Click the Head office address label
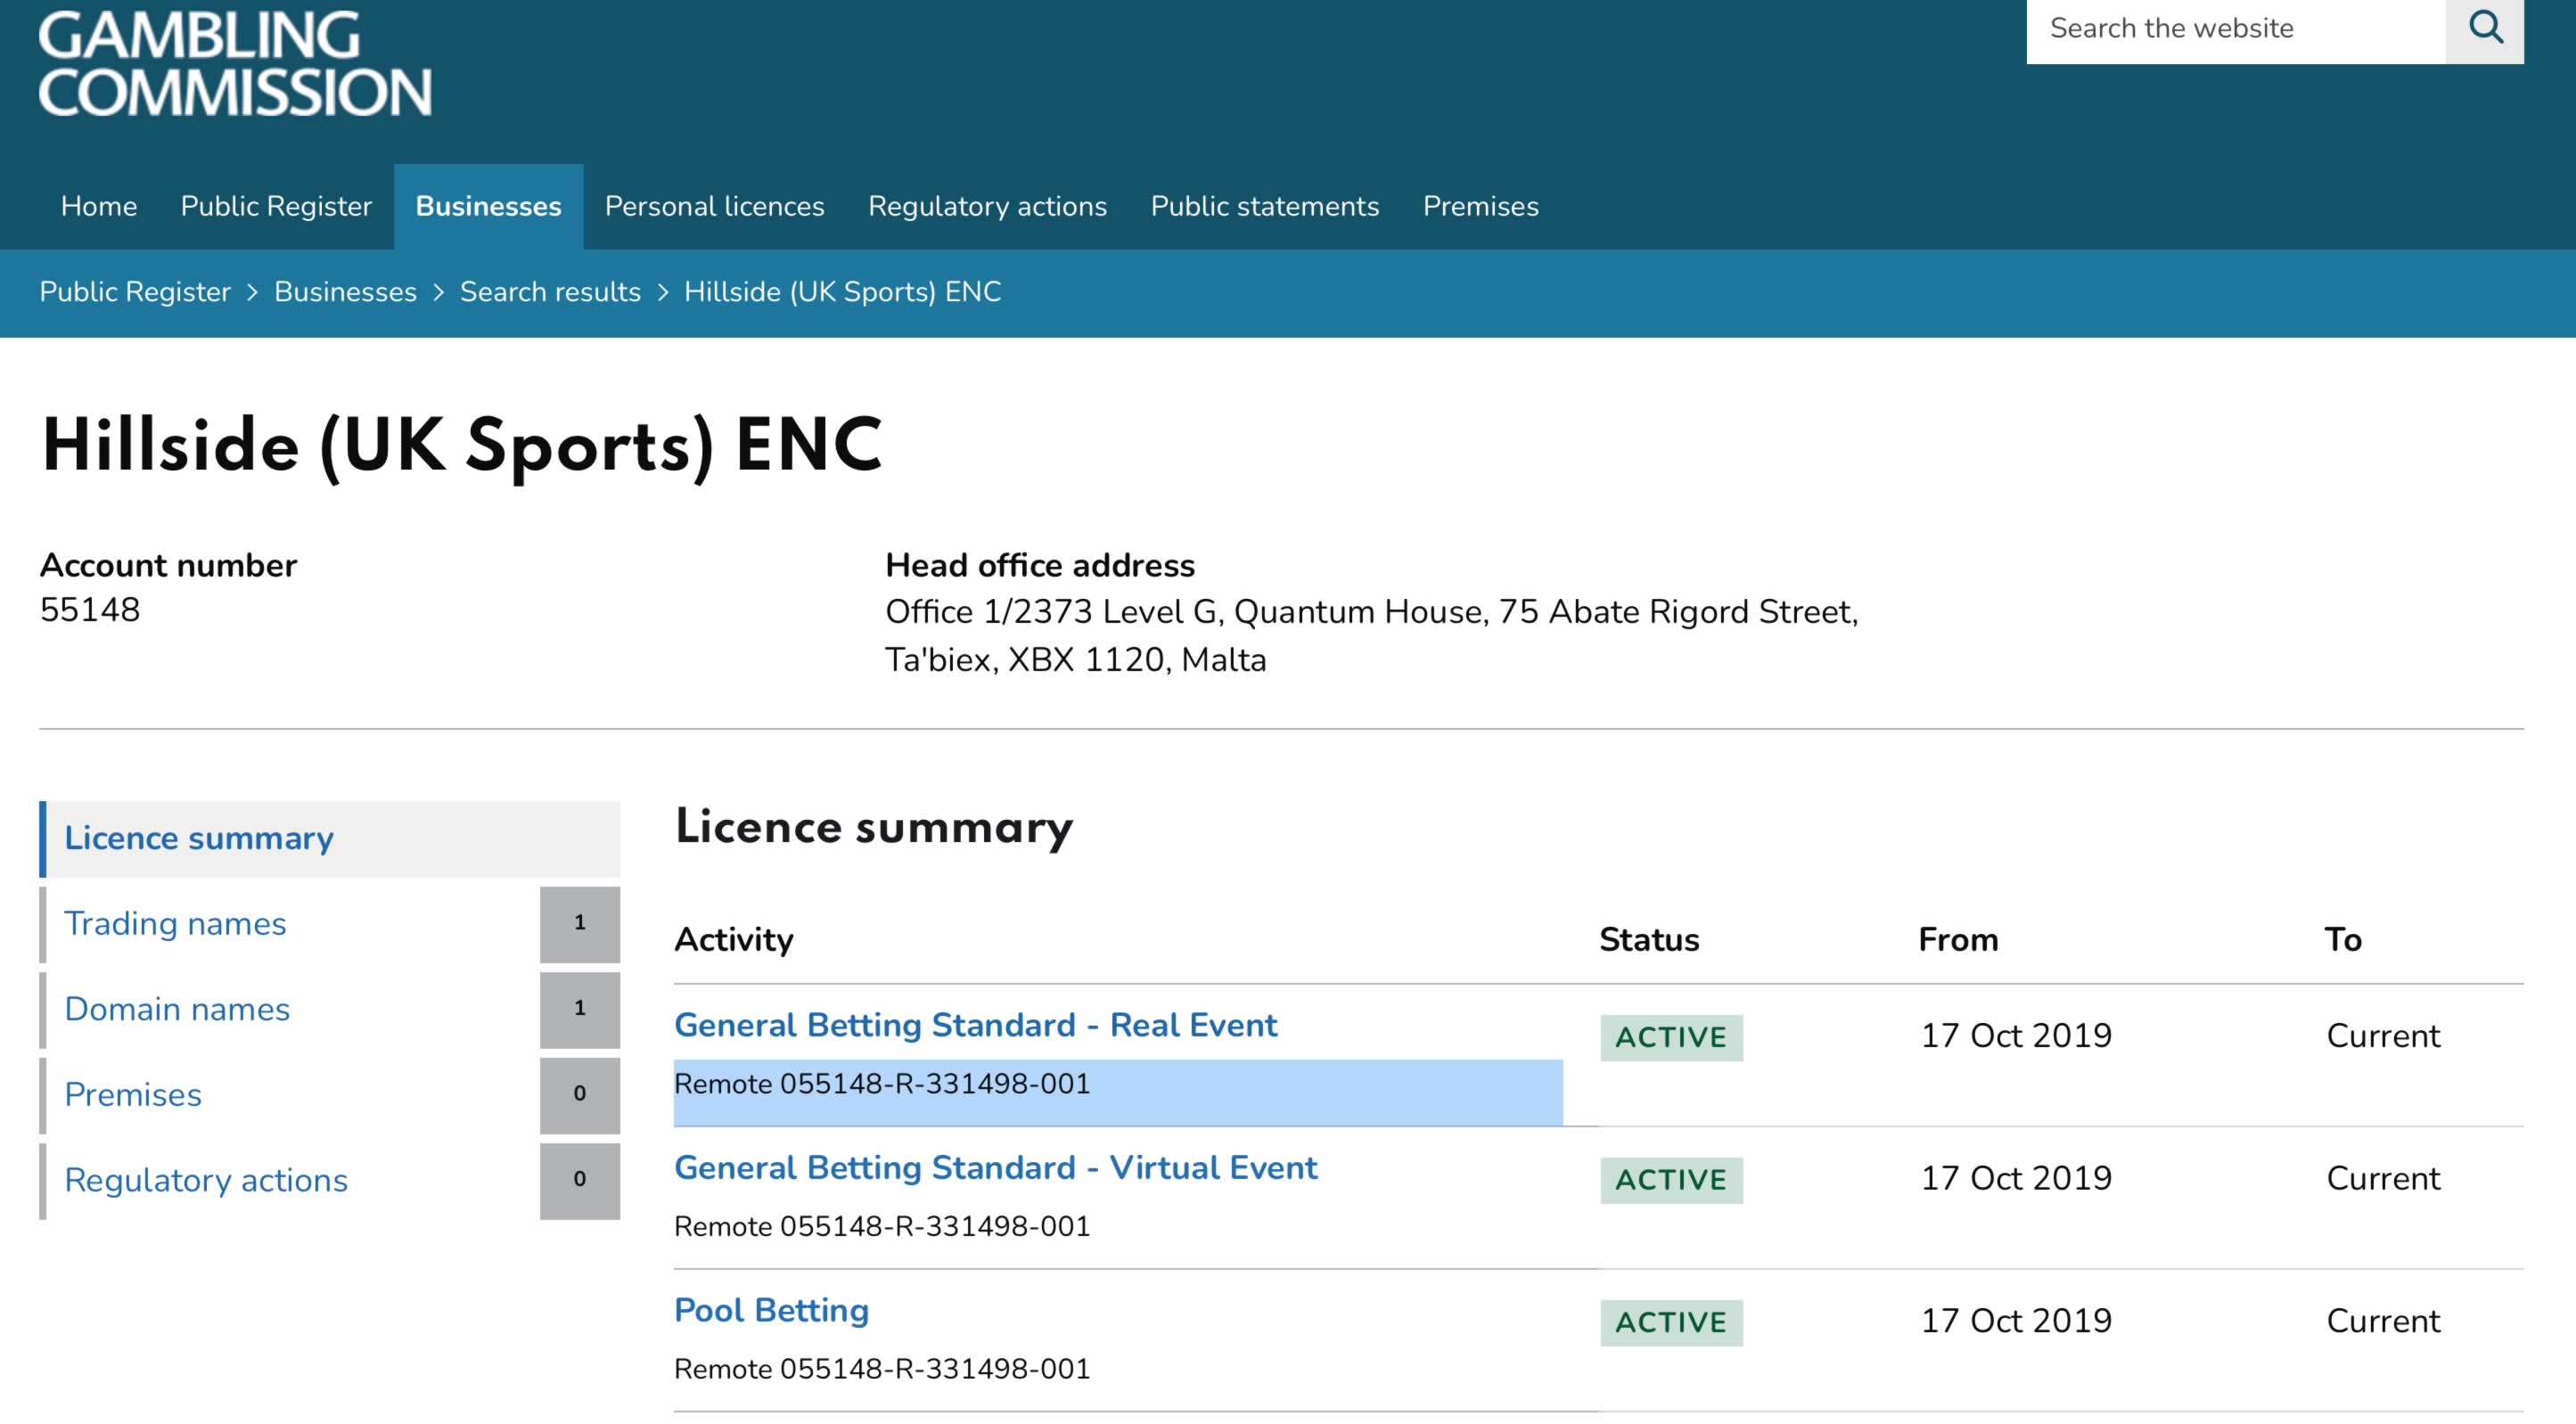The image size is (2576, 1424). click(x=1040, y=566)
